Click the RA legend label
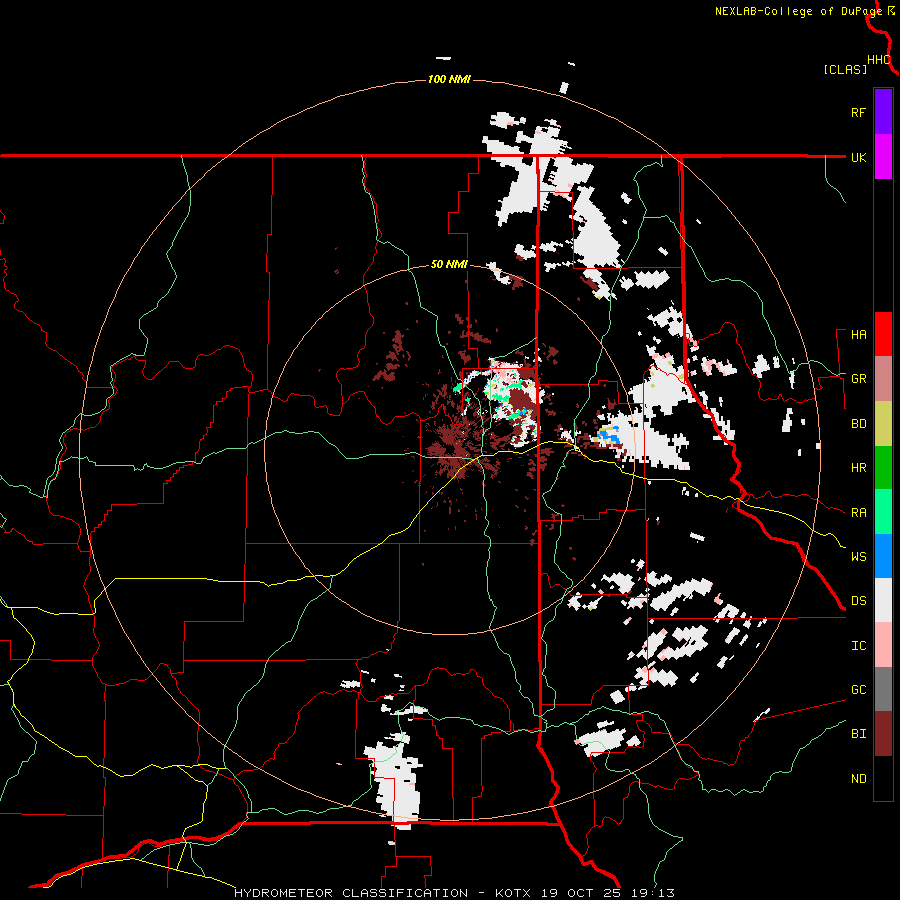This screenshot has height=900, width=900. click(858, 513)
